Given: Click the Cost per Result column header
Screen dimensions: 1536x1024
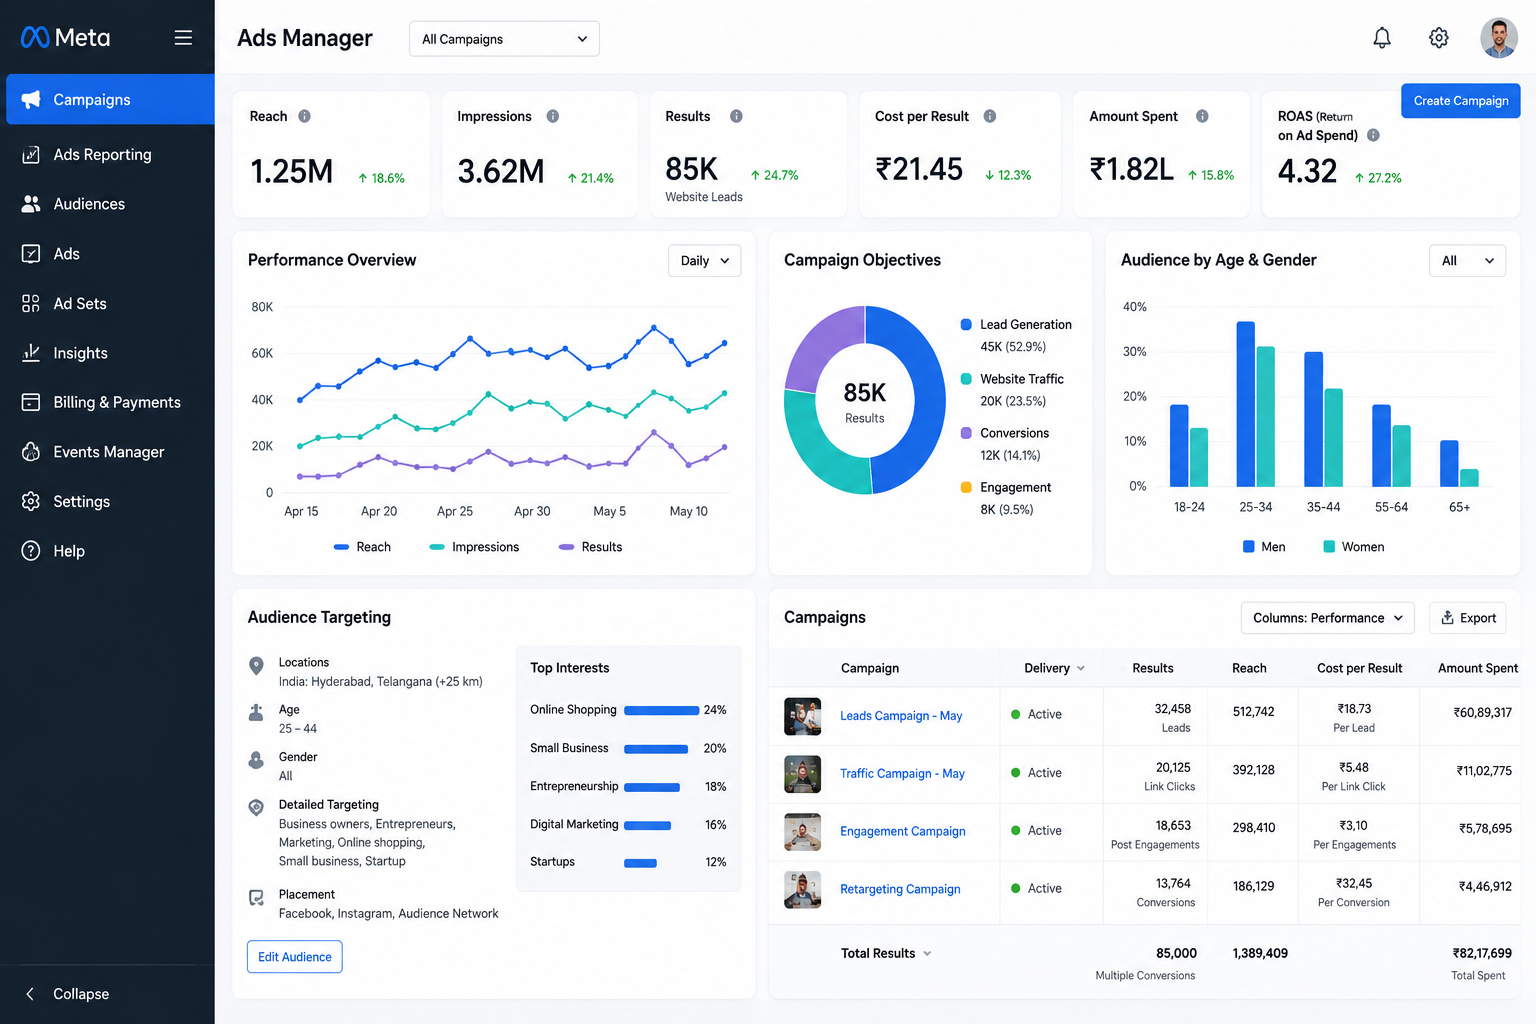Looking at the screenshot, I should (x=1359, y=669).
